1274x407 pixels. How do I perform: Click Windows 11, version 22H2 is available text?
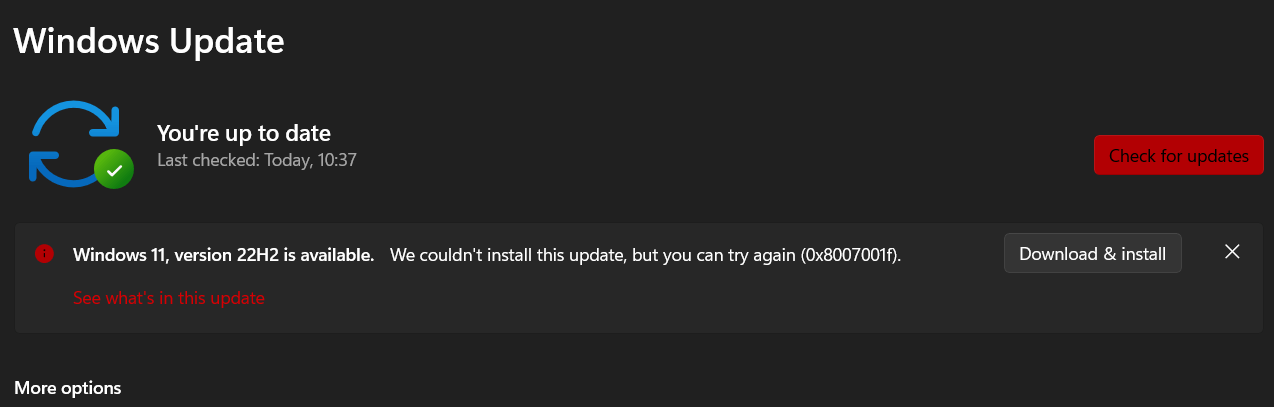(223, 255)
